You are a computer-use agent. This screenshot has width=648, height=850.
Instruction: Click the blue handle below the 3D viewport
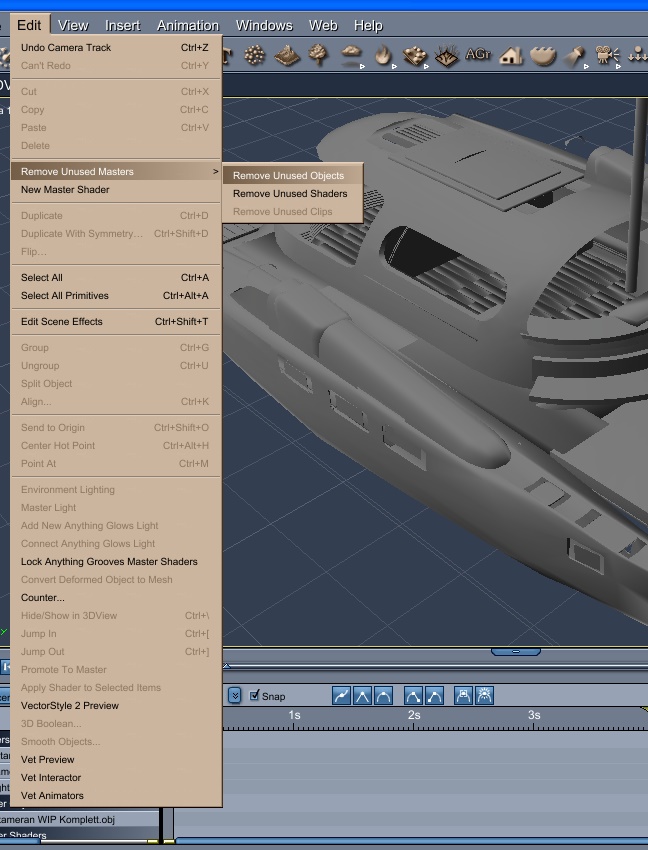click(516, 652)
